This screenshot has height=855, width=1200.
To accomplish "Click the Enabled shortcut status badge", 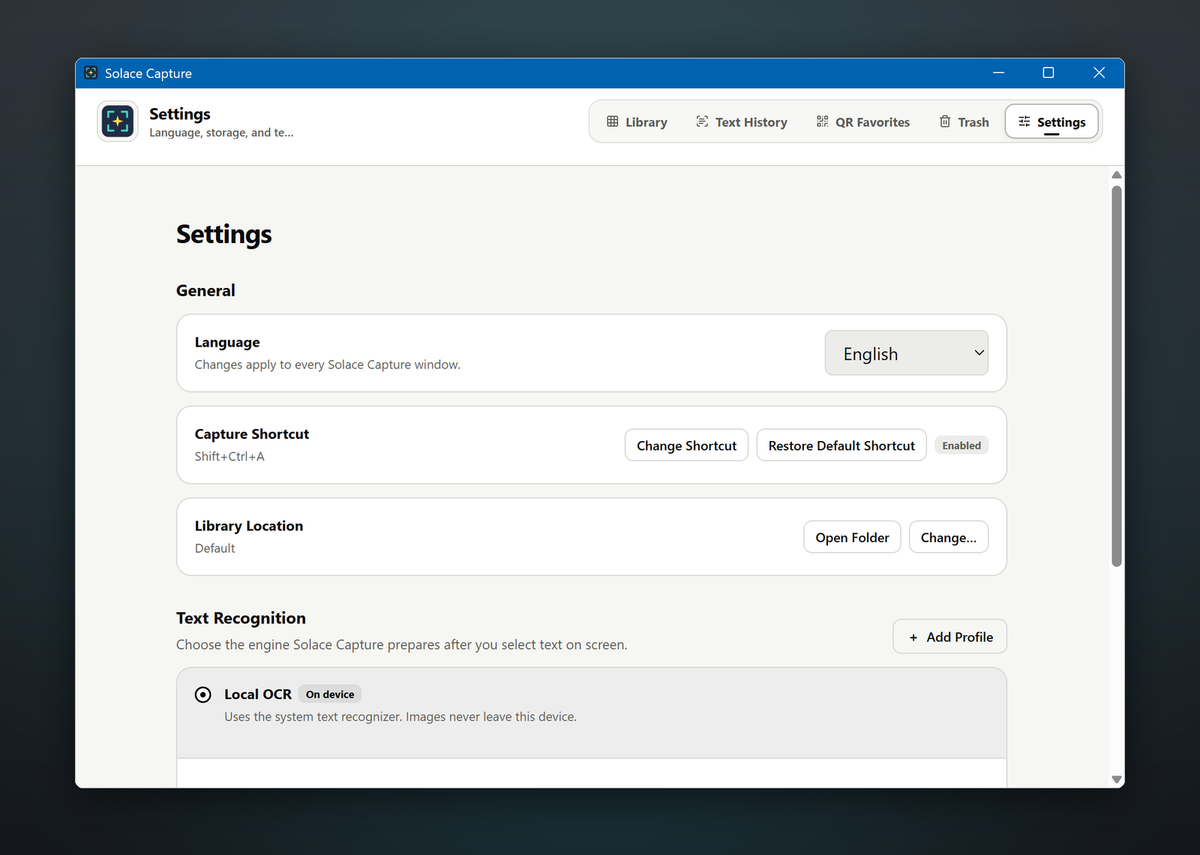I will (961, 445).
